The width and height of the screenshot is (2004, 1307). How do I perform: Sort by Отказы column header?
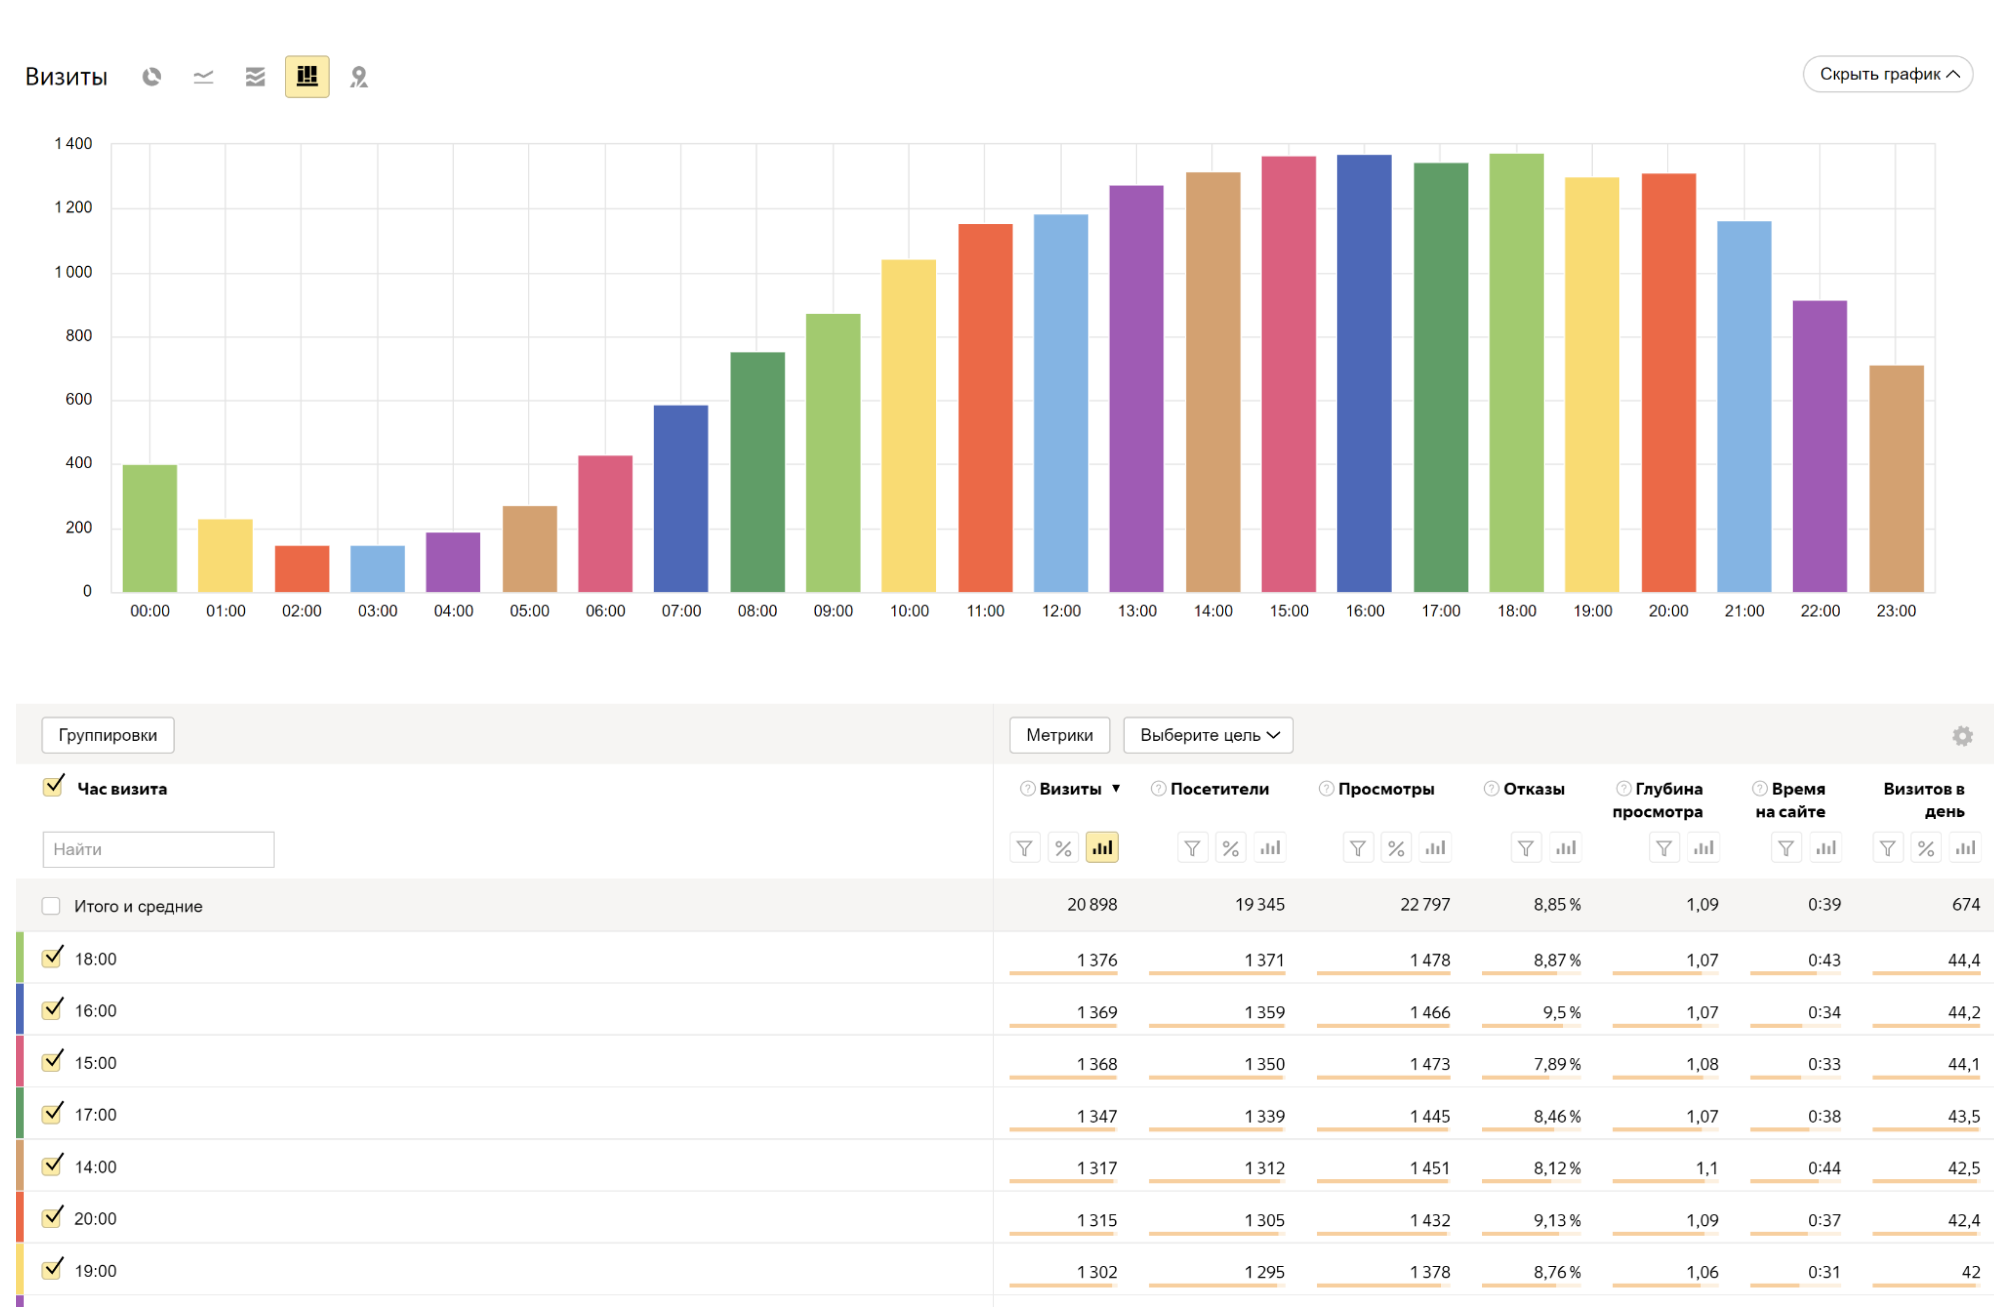(1534, 789)
